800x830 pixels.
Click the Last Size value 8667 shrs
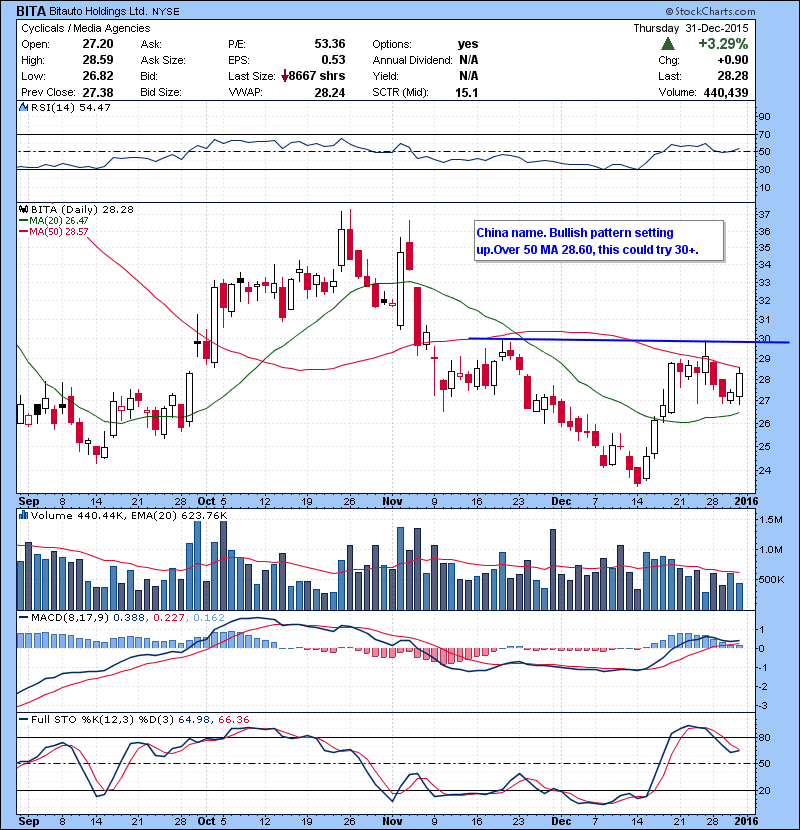click(317, 76)
